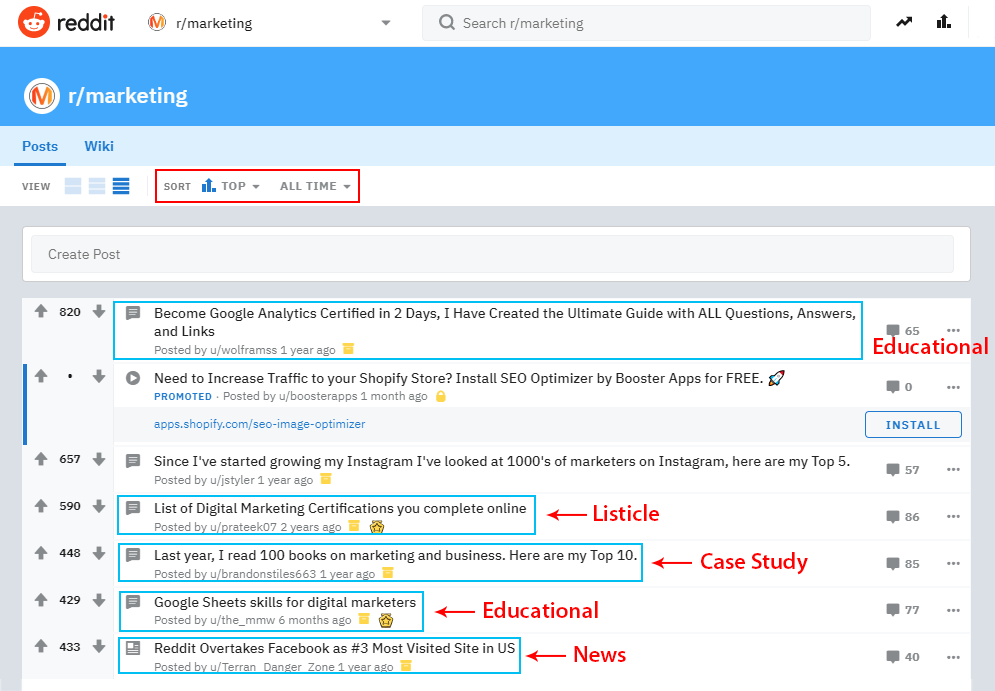The image size is (995, 691).
Task: Select the compact view layout icon
Action: coord(121,186)
